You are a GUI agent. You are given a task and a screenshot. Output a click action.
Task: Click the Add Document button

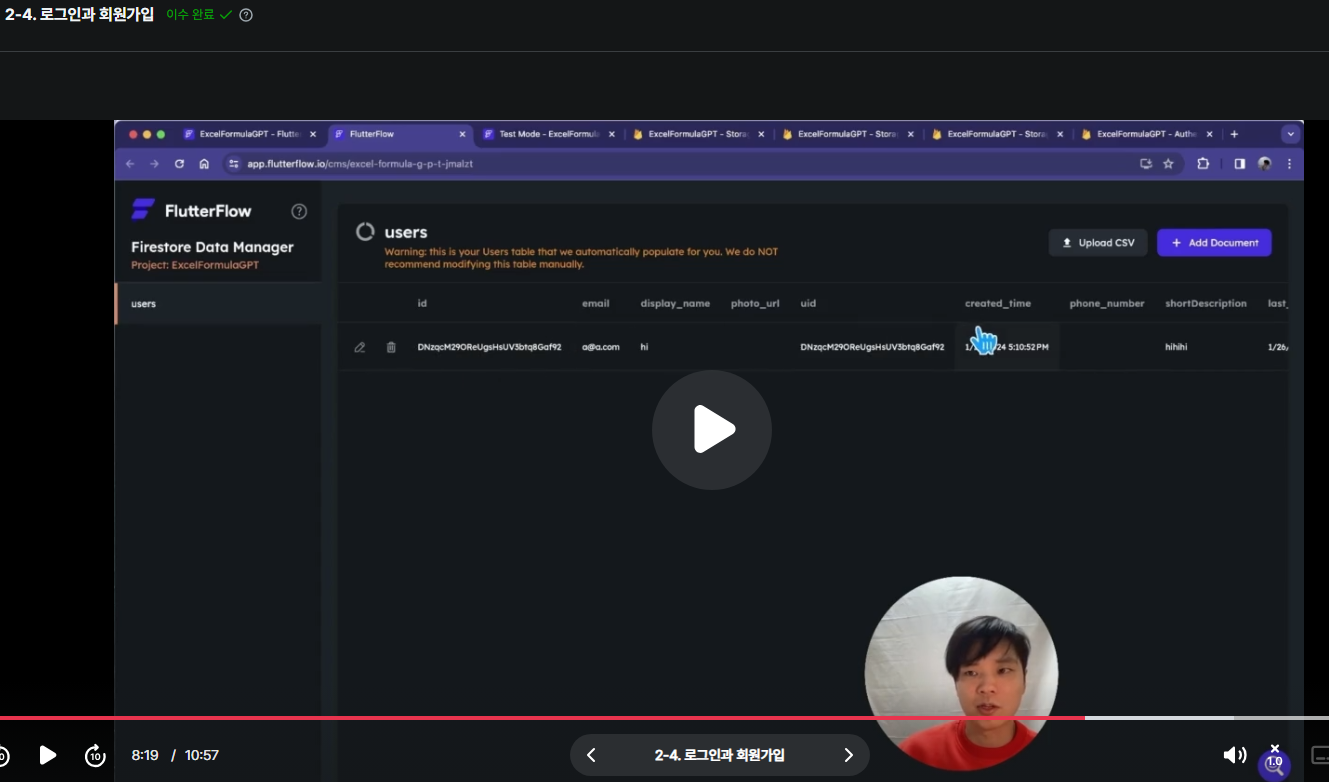1214,243
